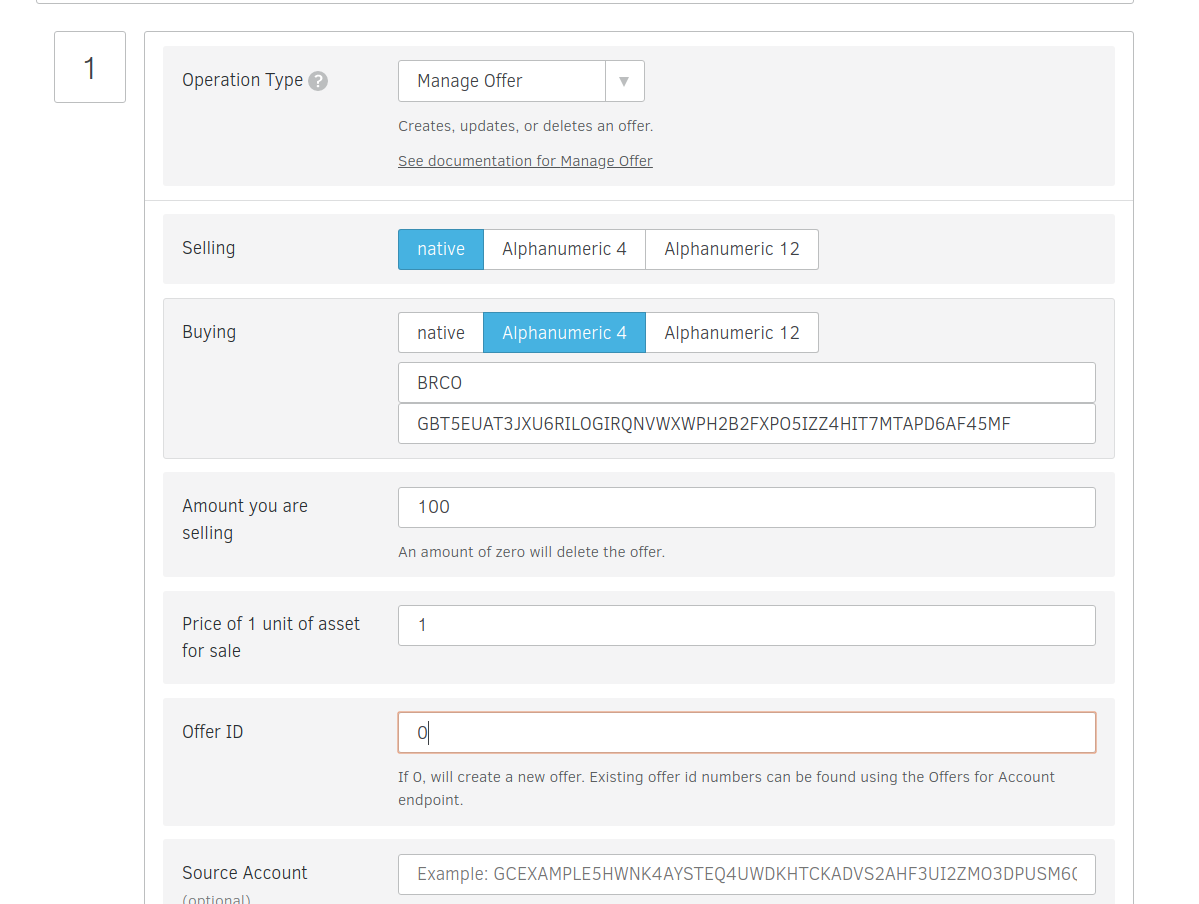Click the Operation Type label text

click(242, 80)
